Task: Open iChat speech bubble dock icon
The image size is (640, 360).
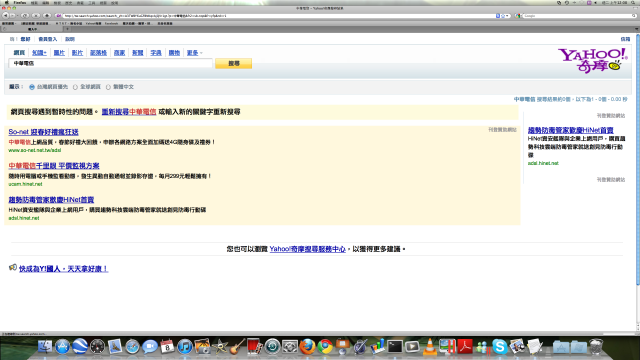Action: click(x=150, y=347)
